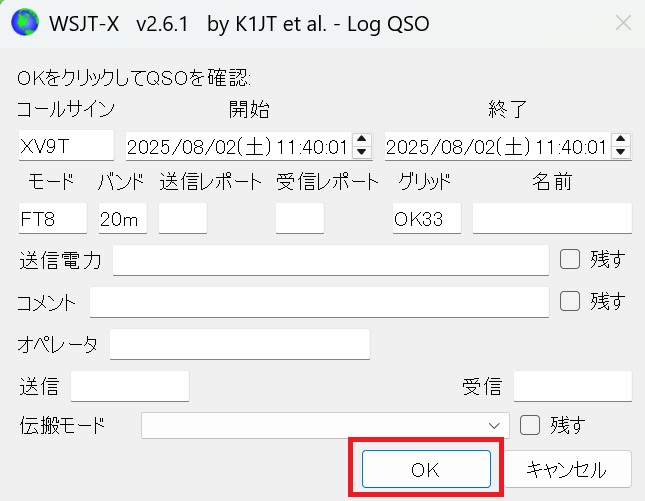This screenshot has height=501, width=645.
Task: Close the Log QSO dialog window
Action: 622,22
